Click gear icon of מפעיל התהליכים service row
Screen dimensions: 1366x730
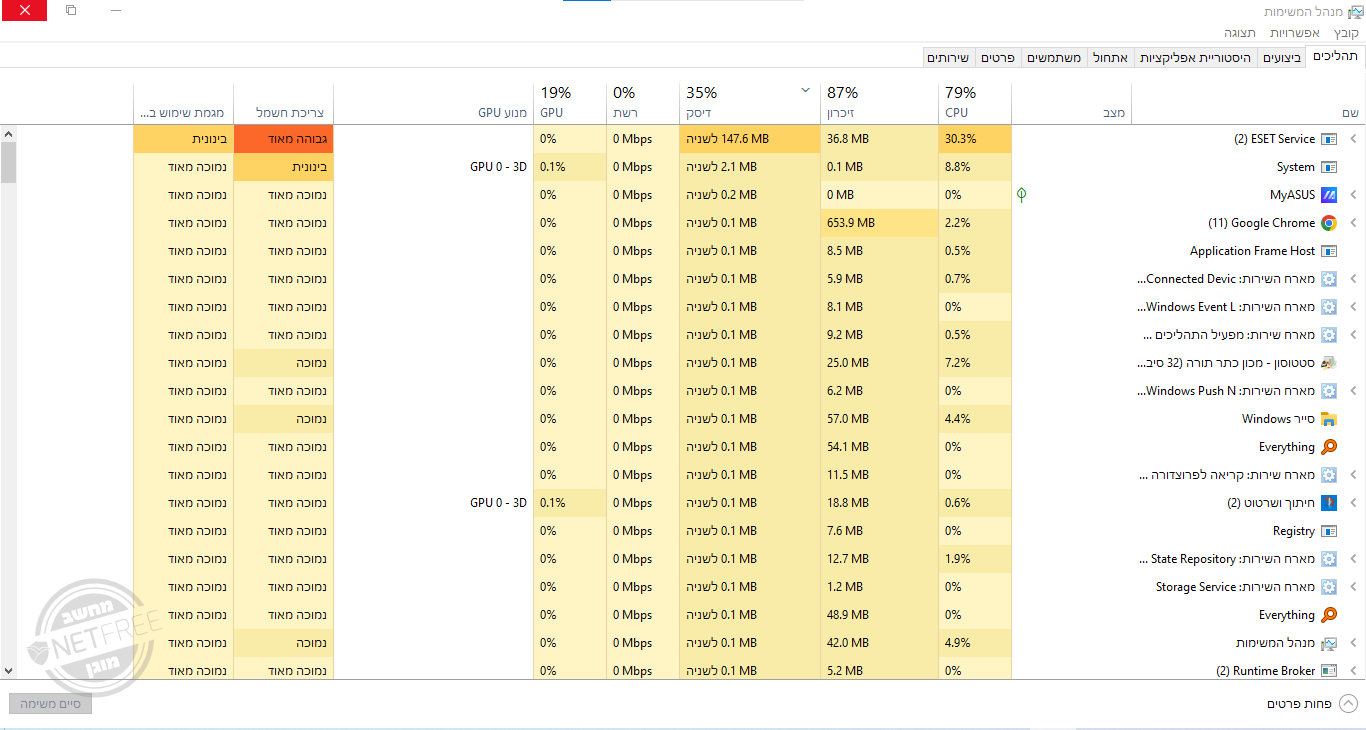click(x=1329, y=335)
